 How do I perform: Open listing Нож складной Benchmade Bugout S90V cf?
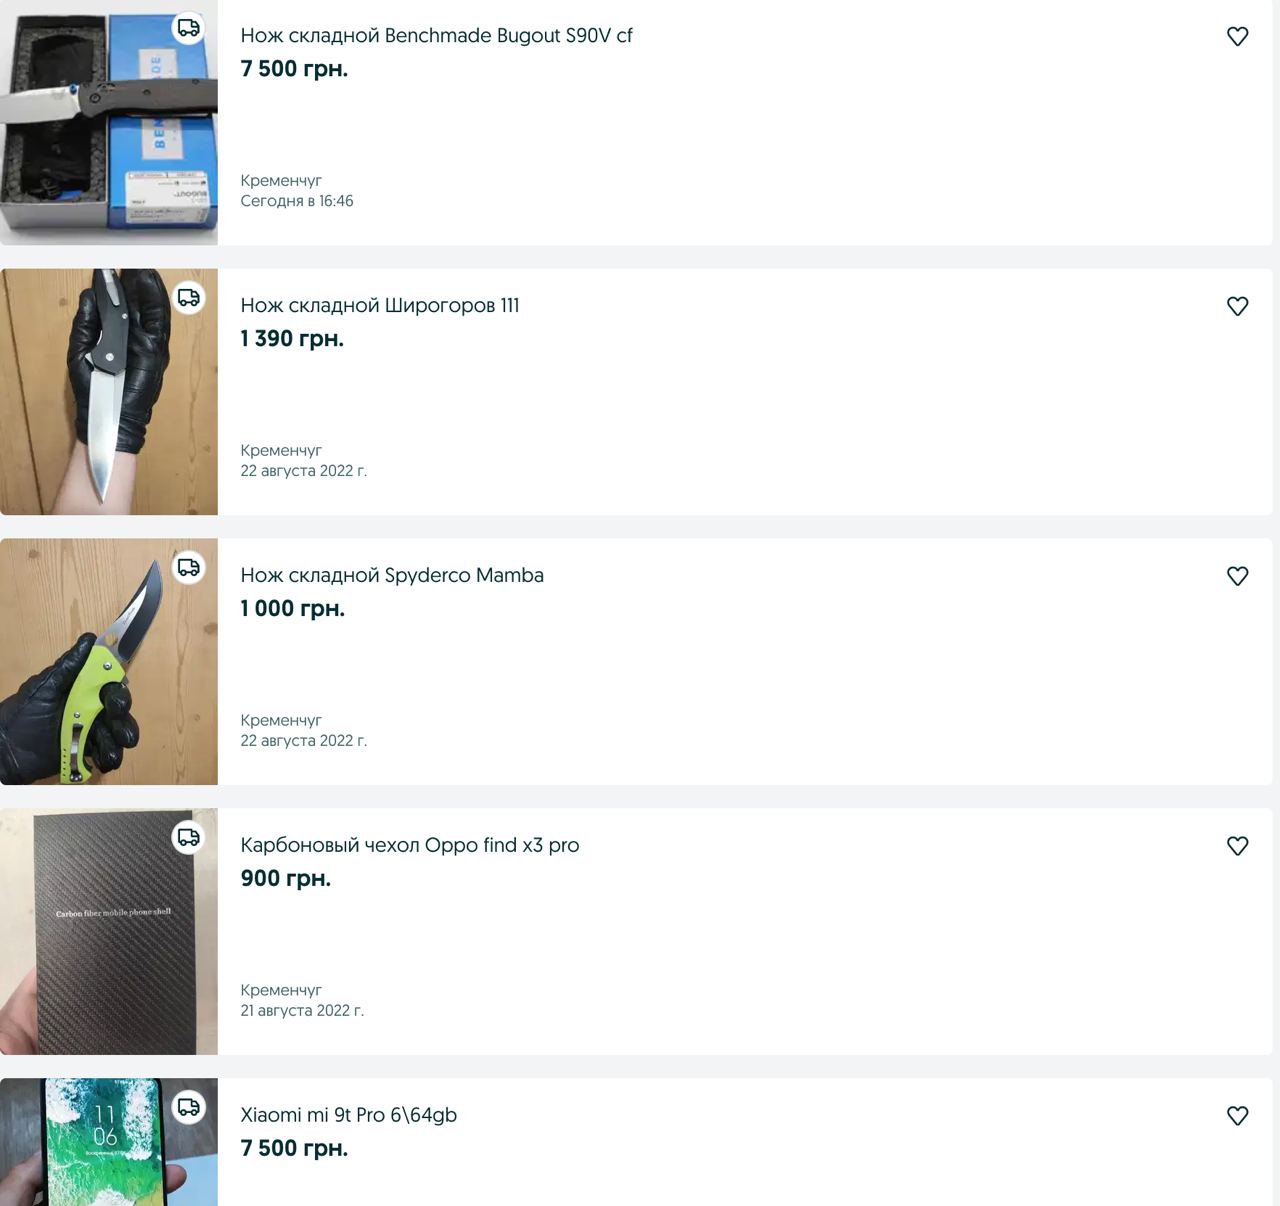pyautogui.click(x=436, y=36)
